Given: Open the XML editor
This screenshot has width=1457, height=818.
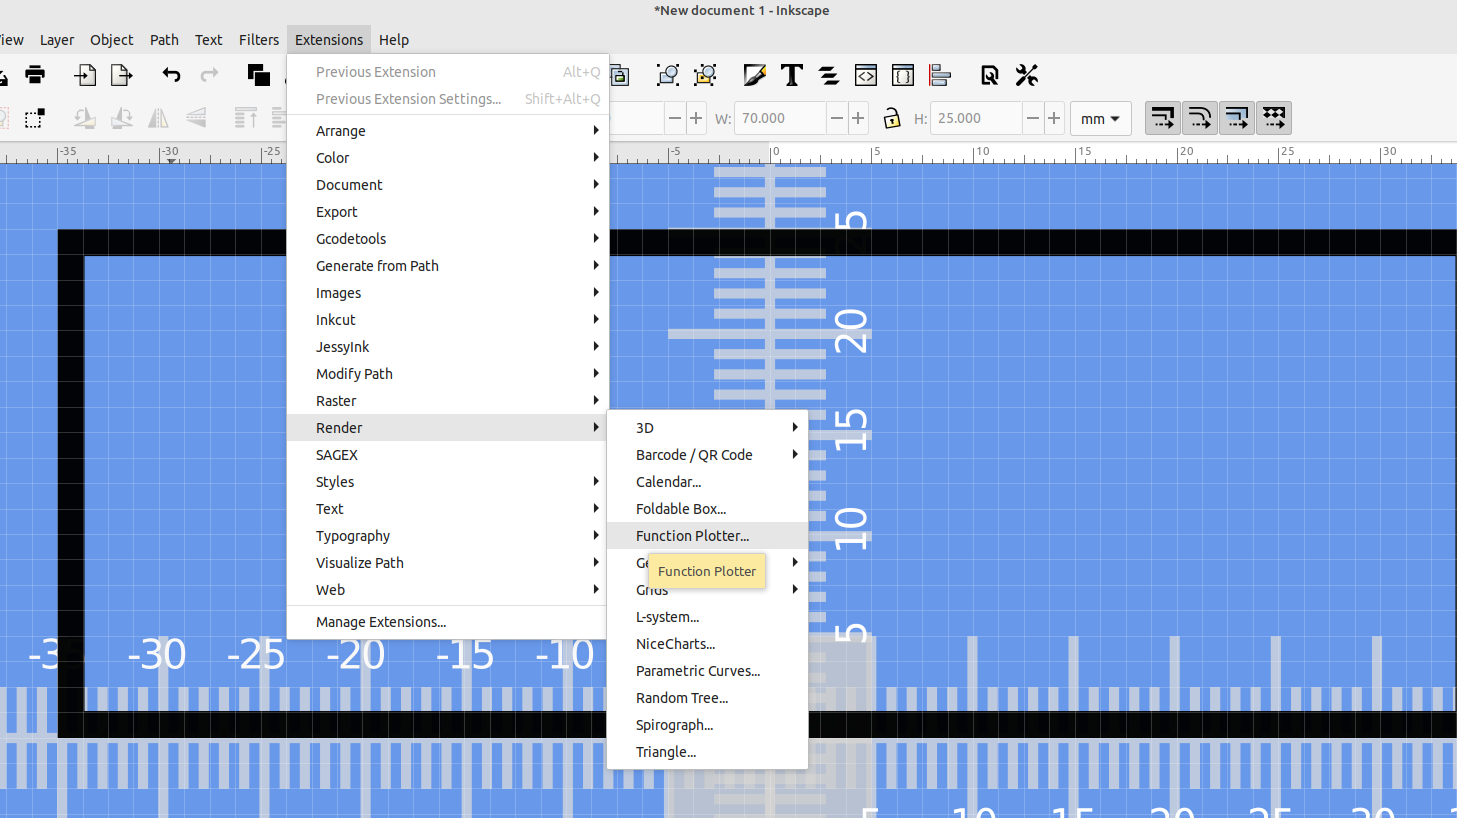Looking at the screenshot, I should tap(866, 75).
